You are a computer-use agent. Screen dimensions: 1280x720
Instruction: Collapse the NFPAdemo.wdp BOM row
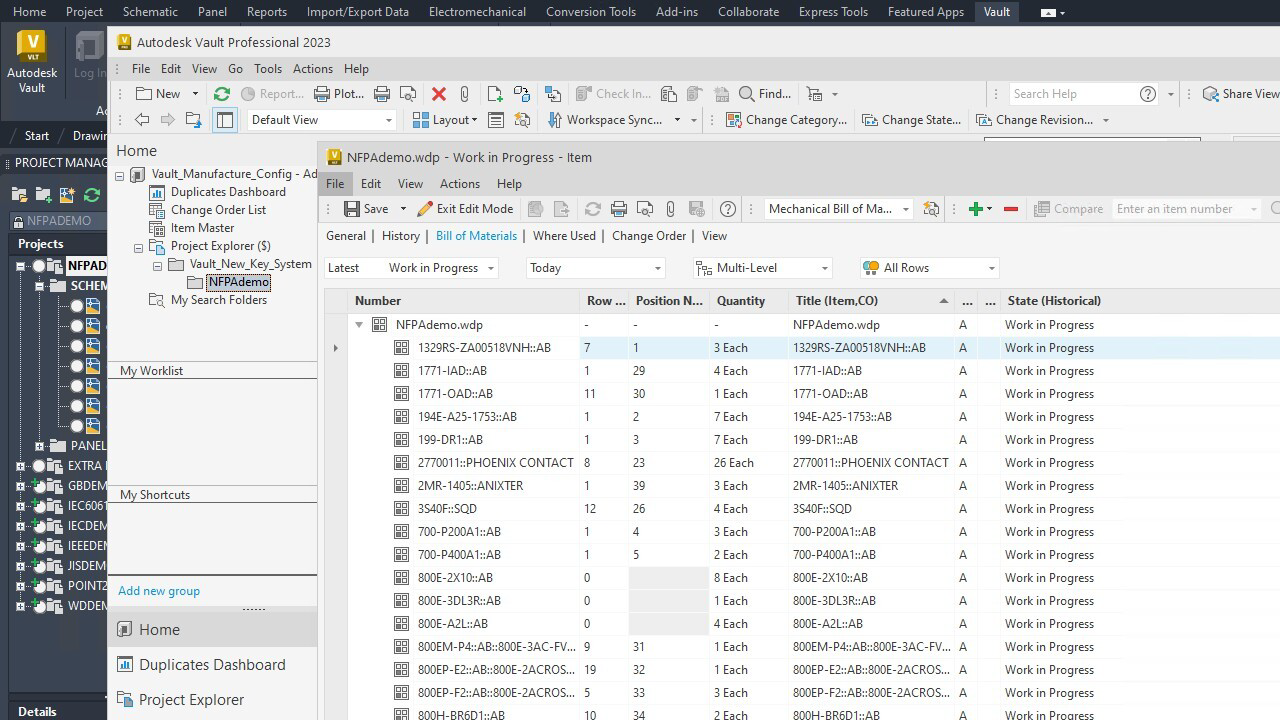coord(359,325)
